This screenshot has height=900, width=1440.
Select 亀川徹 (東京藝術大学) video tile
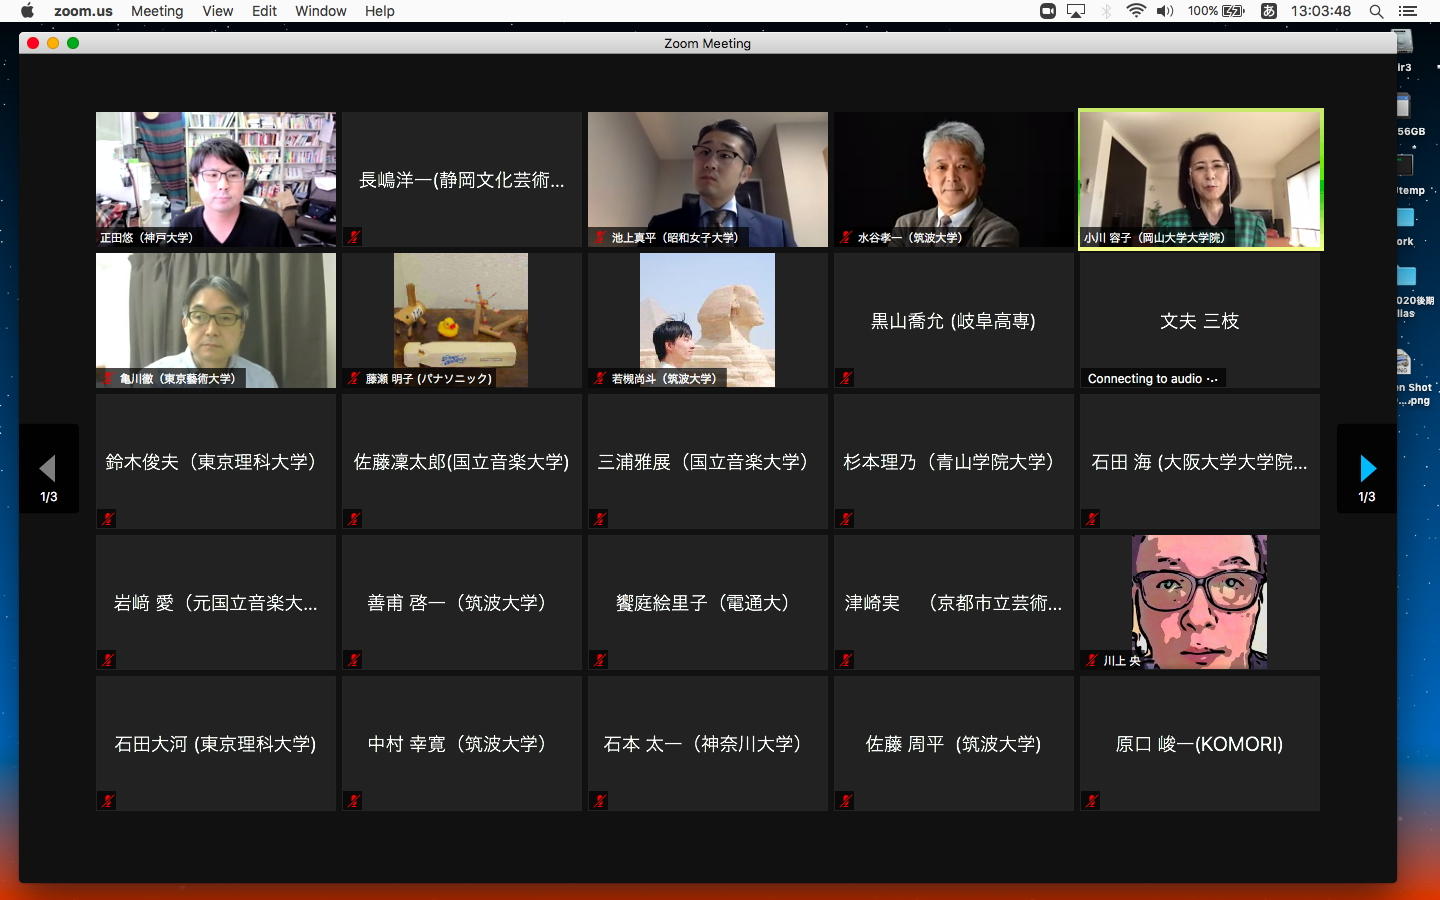tap(216, 320)
